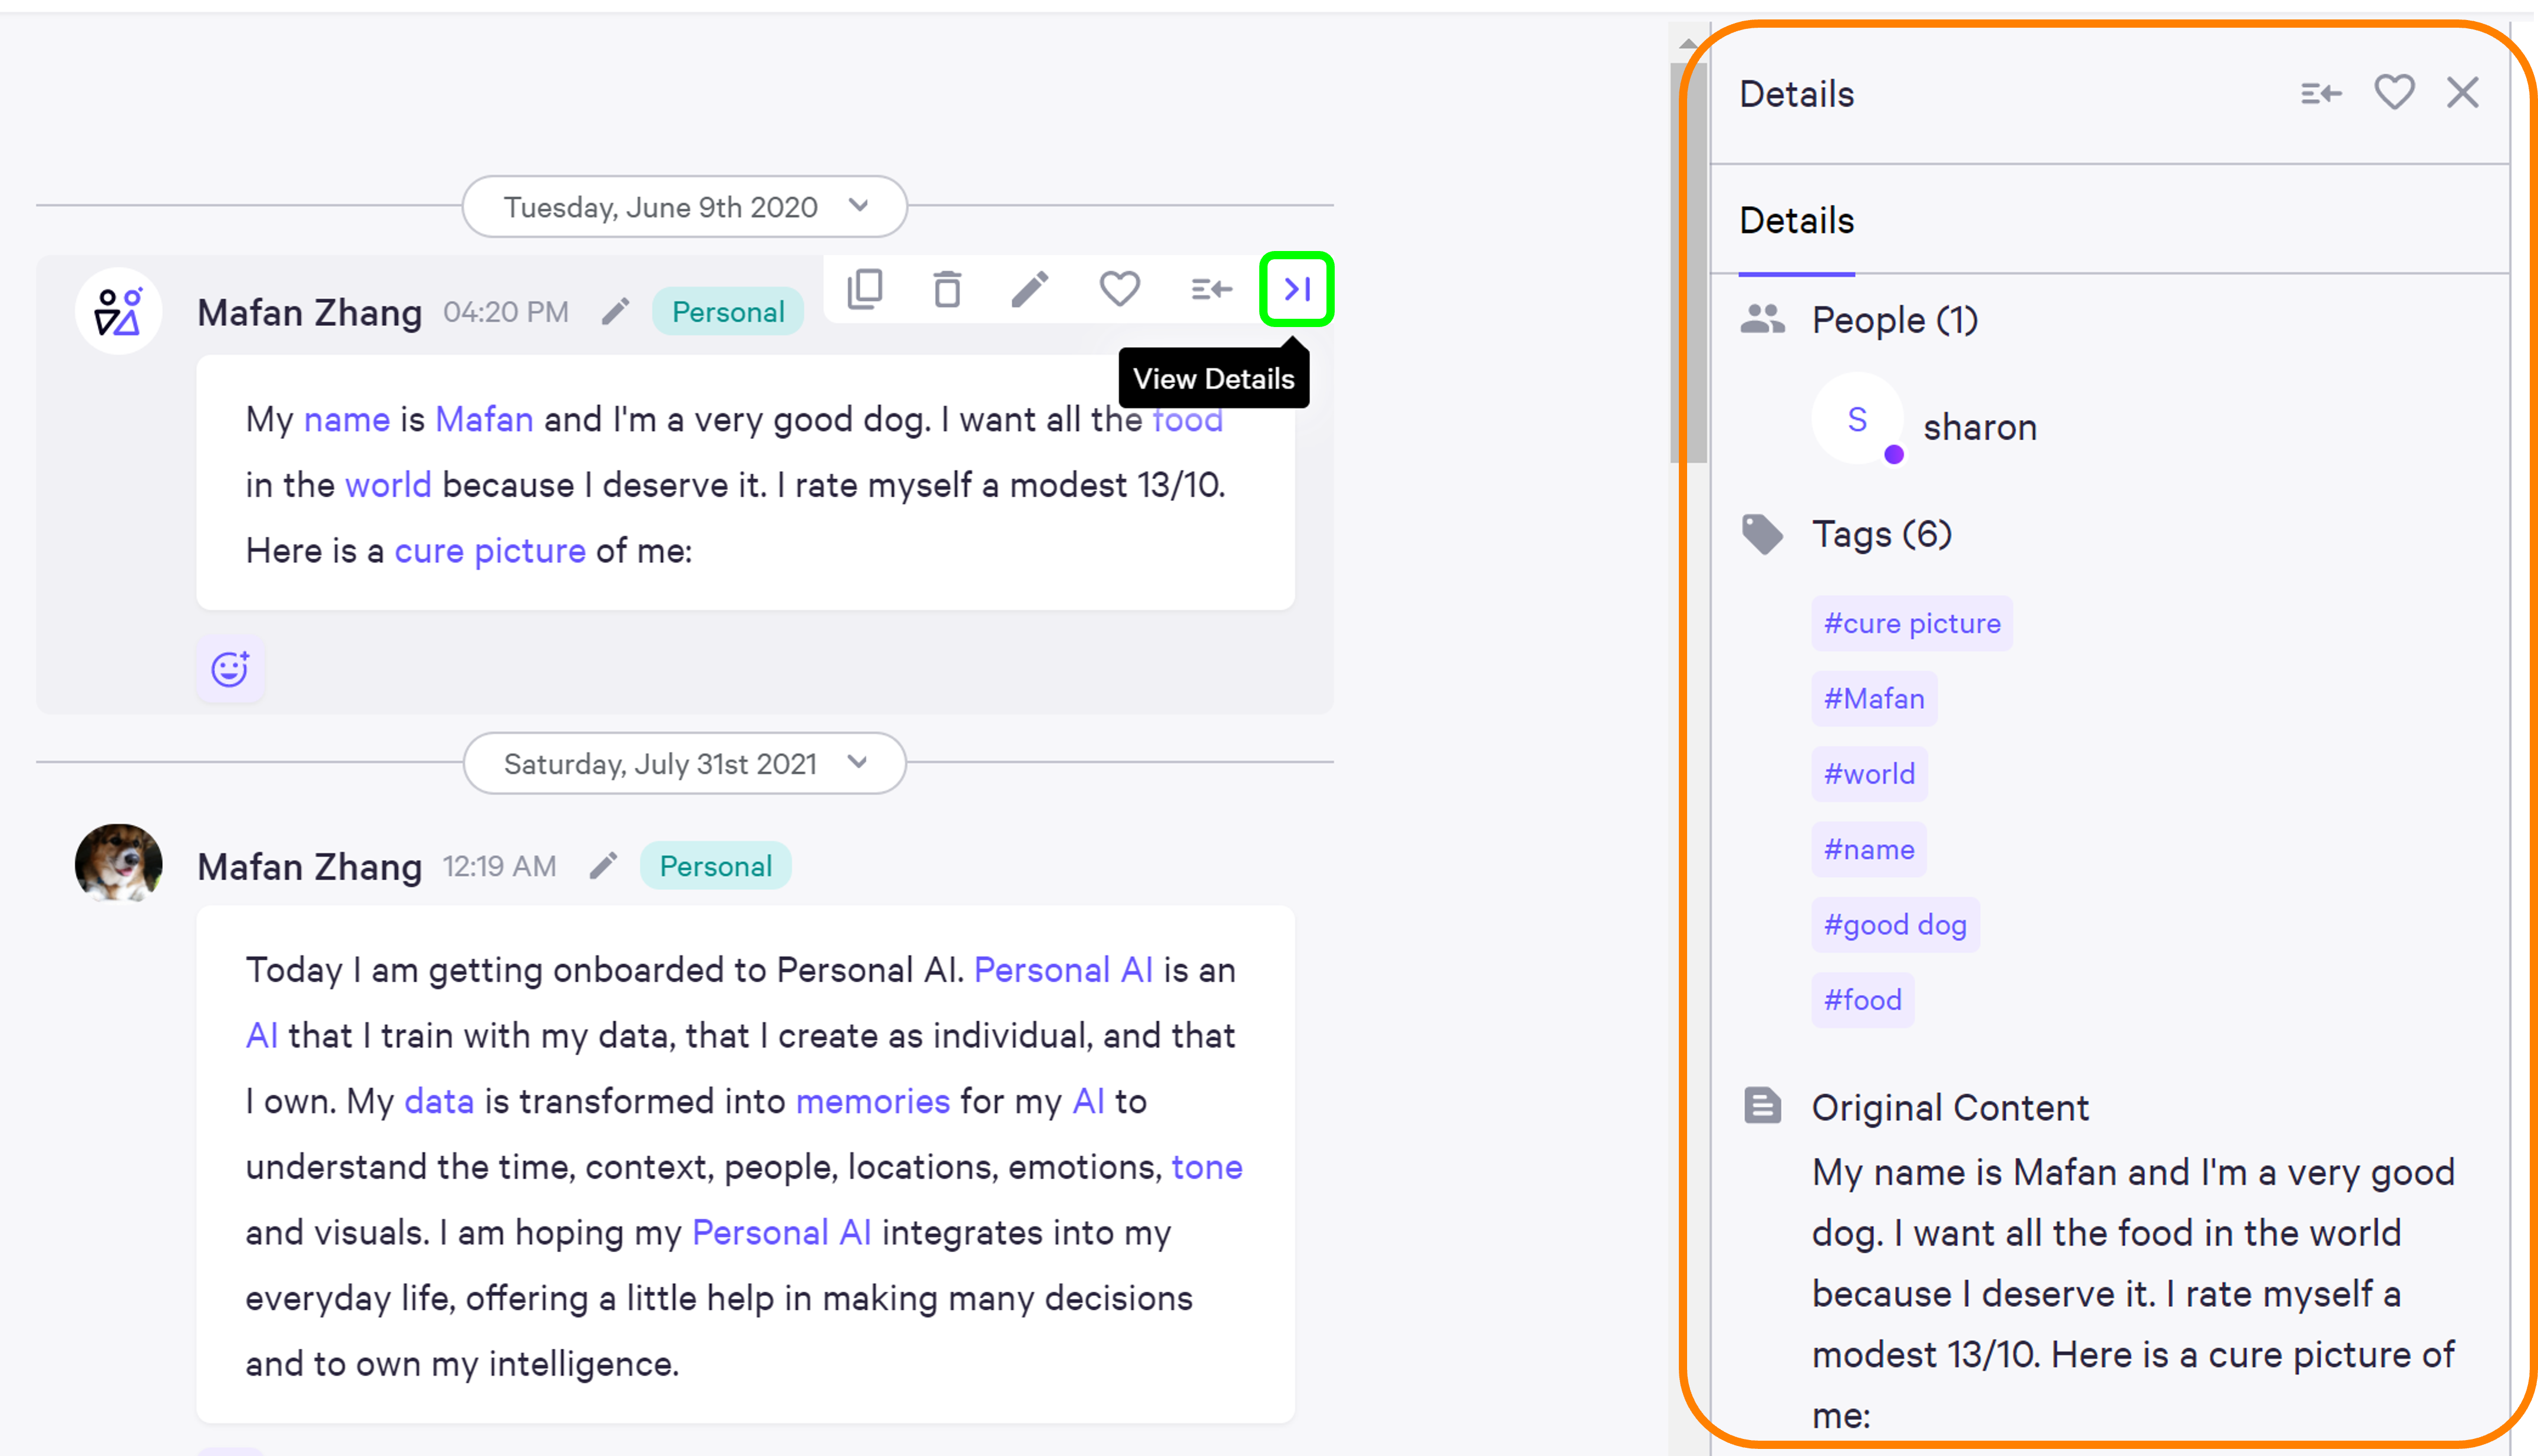Close the Details panel

click(x=2463, y=93)
